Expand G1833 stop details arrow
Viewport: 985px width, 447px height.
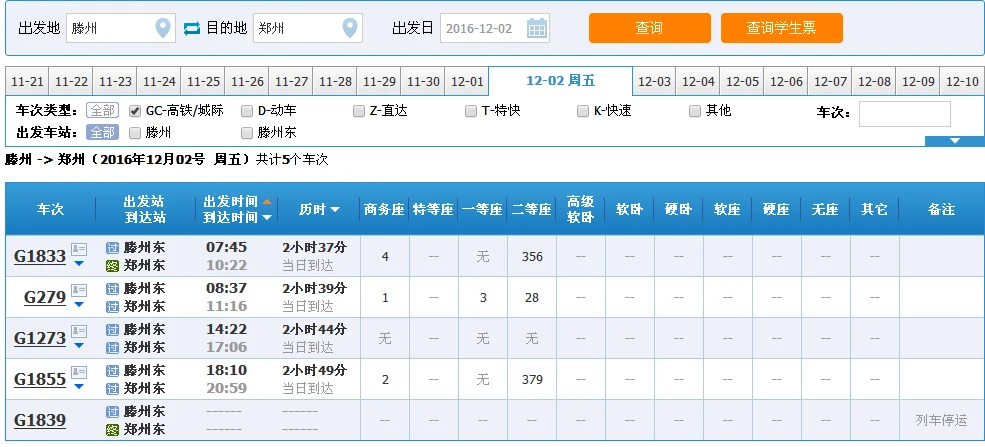coord(79,263)
